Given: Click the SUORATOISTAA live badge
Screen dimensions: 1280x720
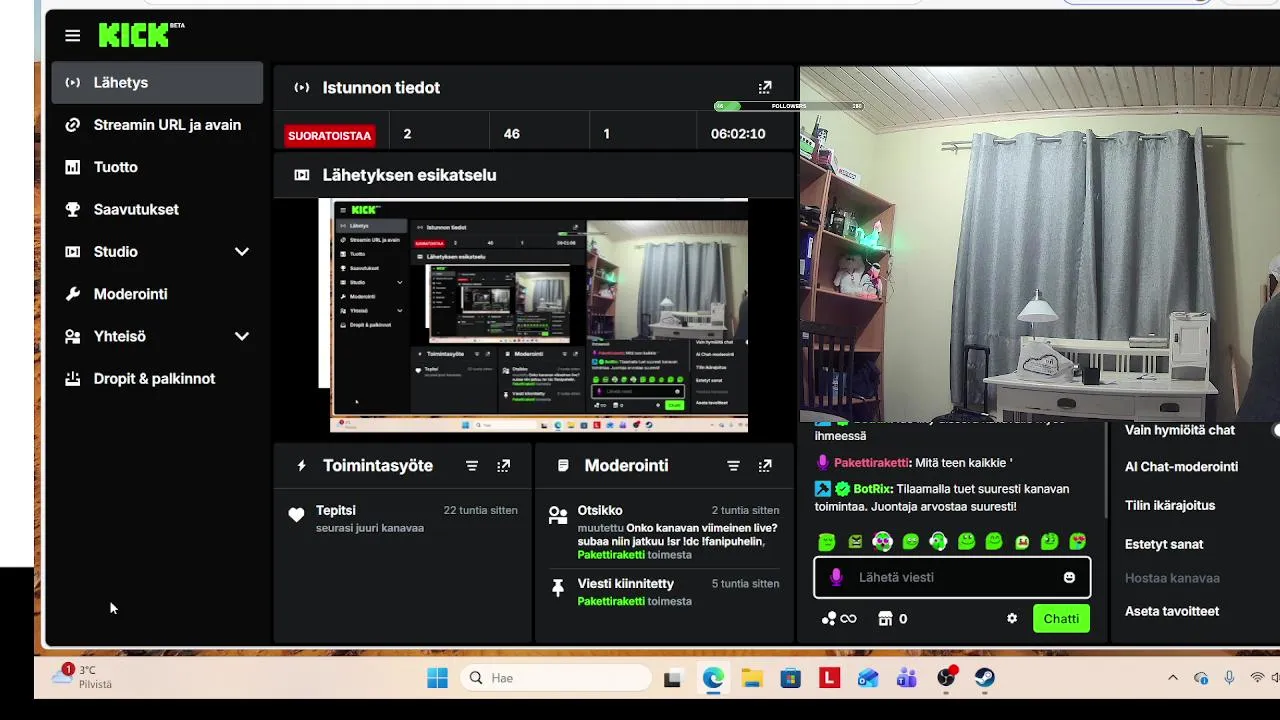Looking at the screenshot, I should [x=329, y=136].
